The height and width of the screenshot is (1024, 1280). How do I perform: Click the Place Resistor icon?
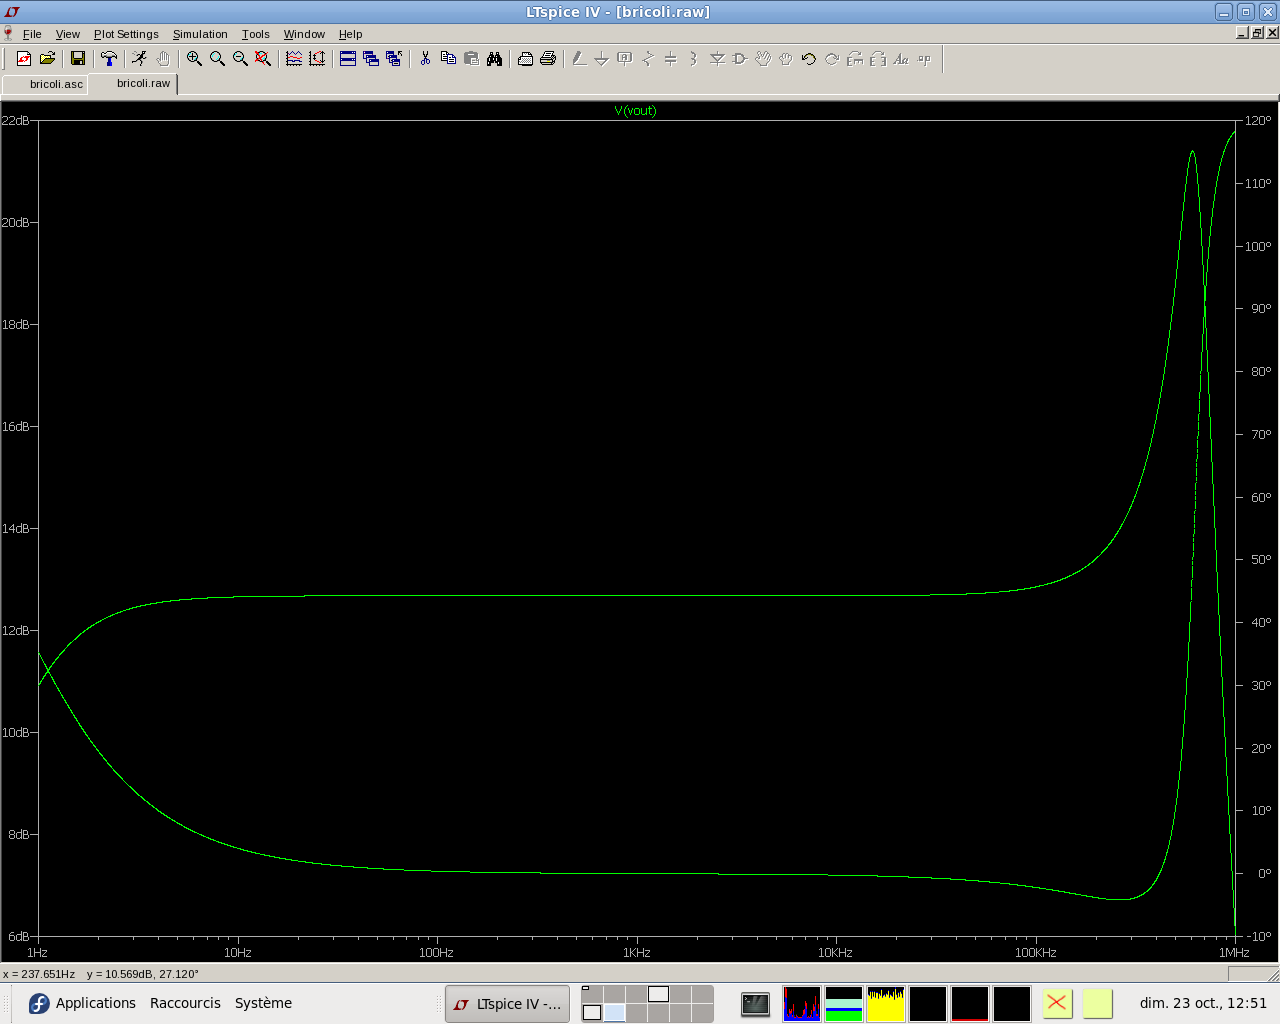648,59
